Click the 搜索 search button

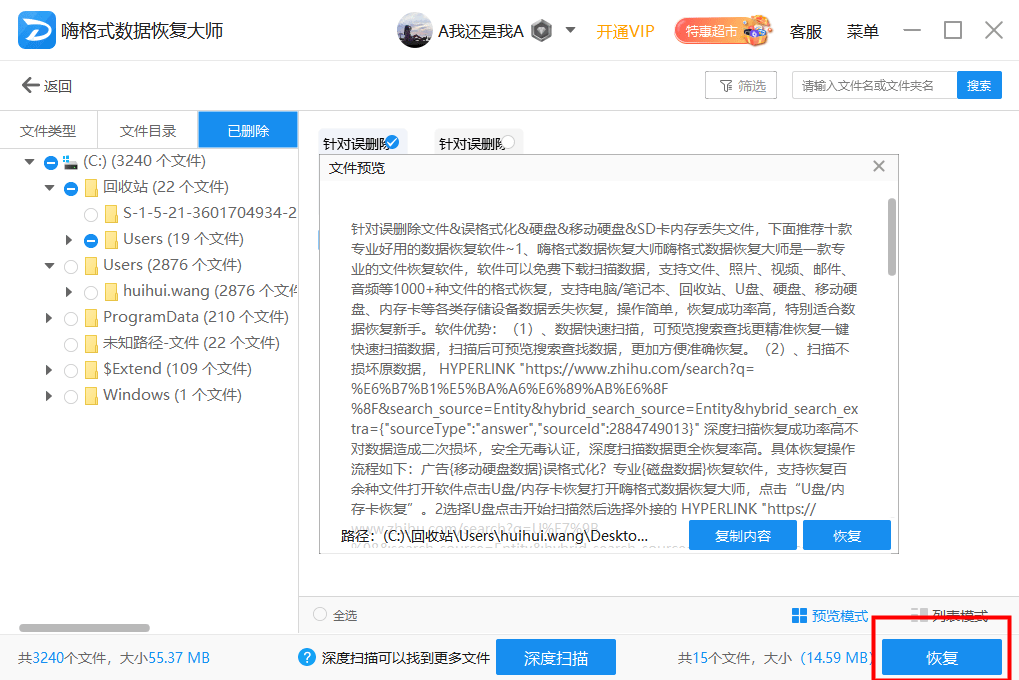point(979,86)
